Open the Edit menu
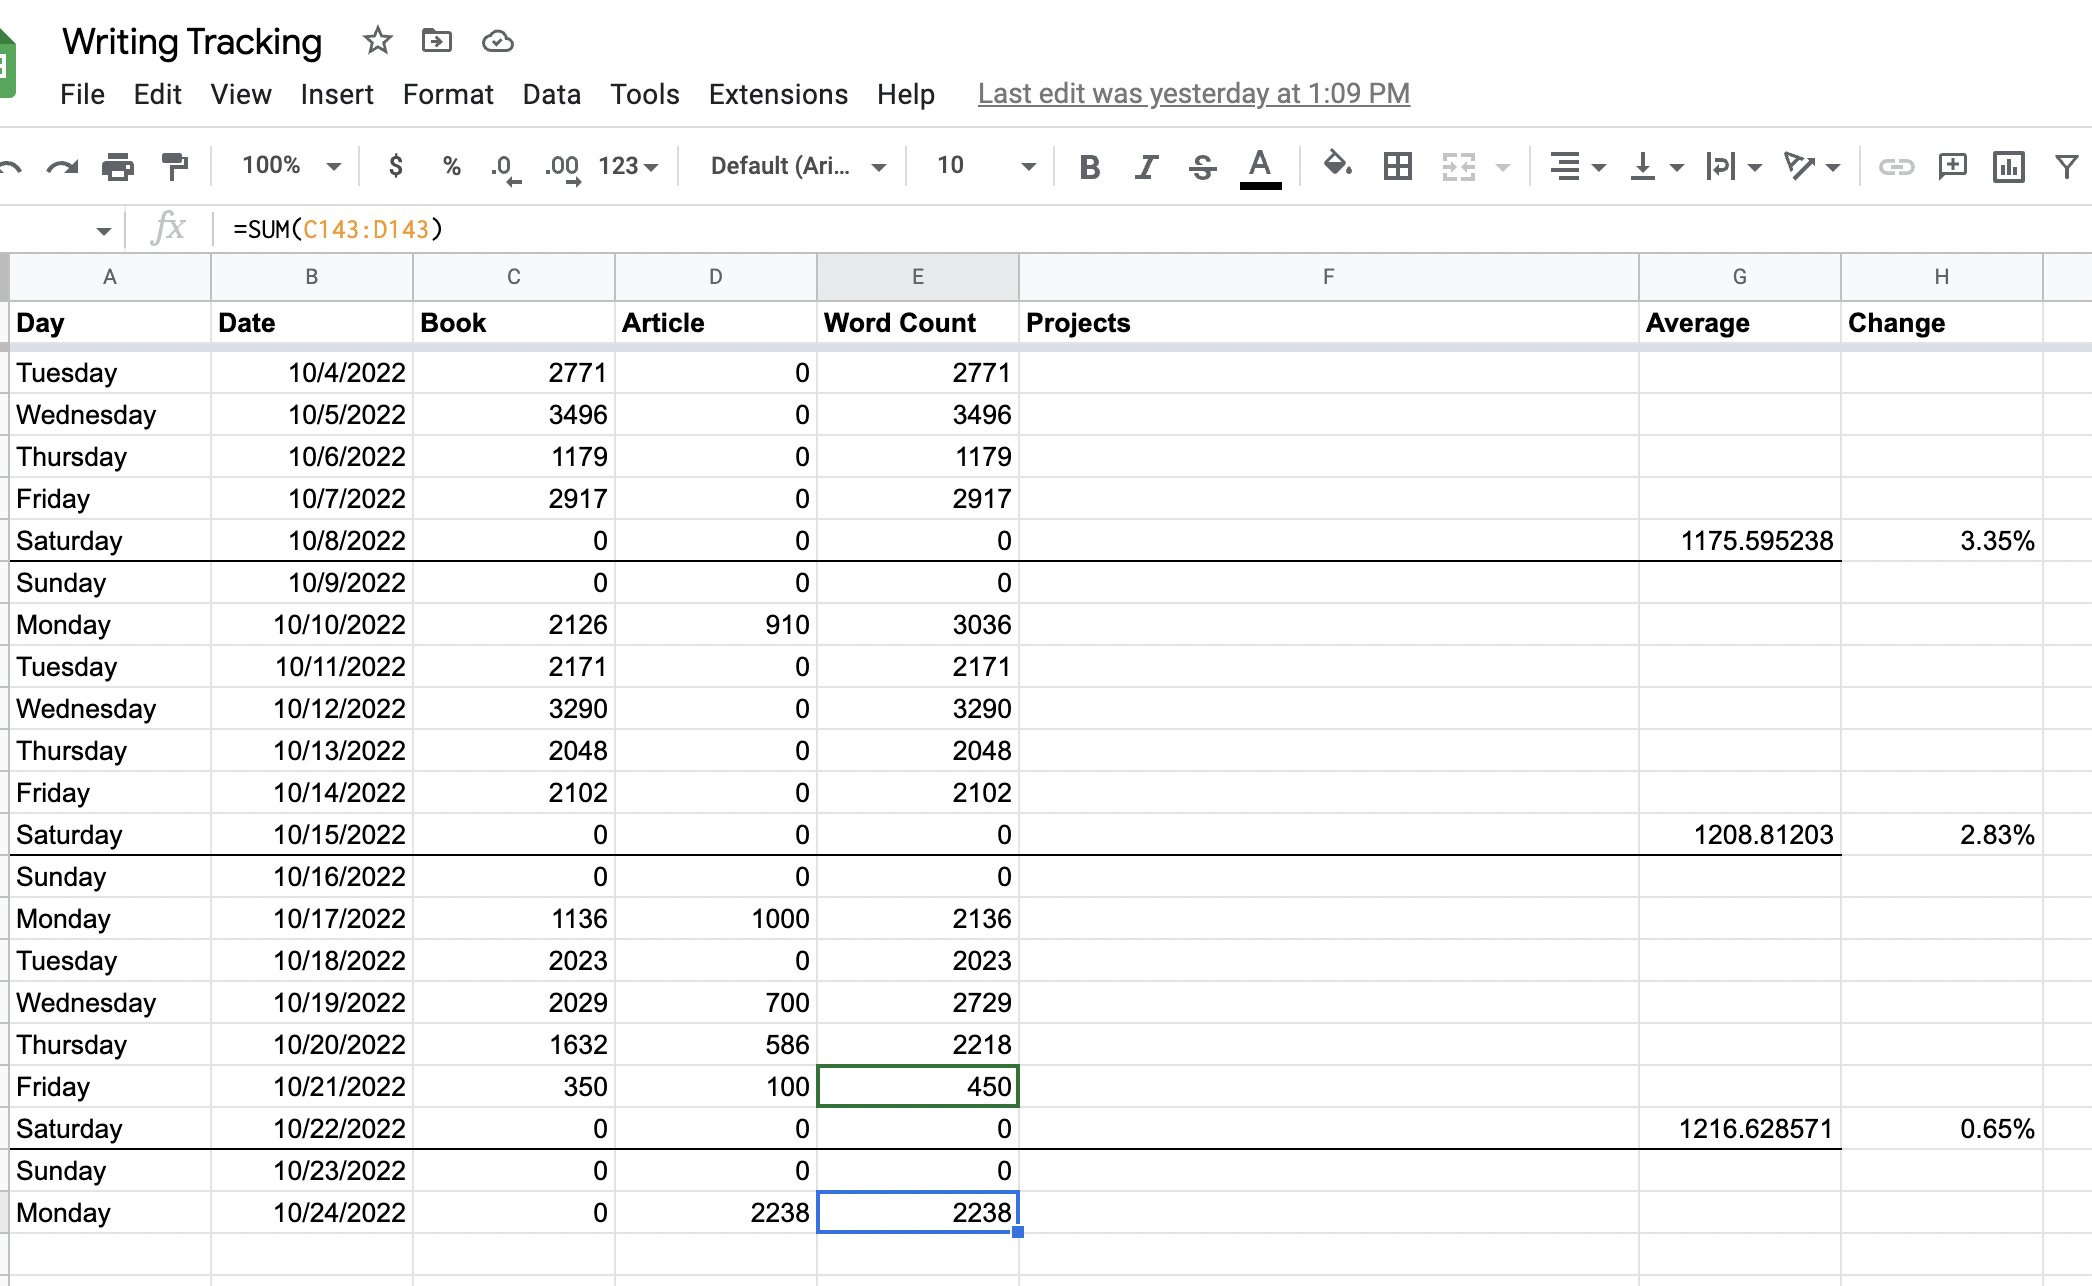 coord(157,94)
